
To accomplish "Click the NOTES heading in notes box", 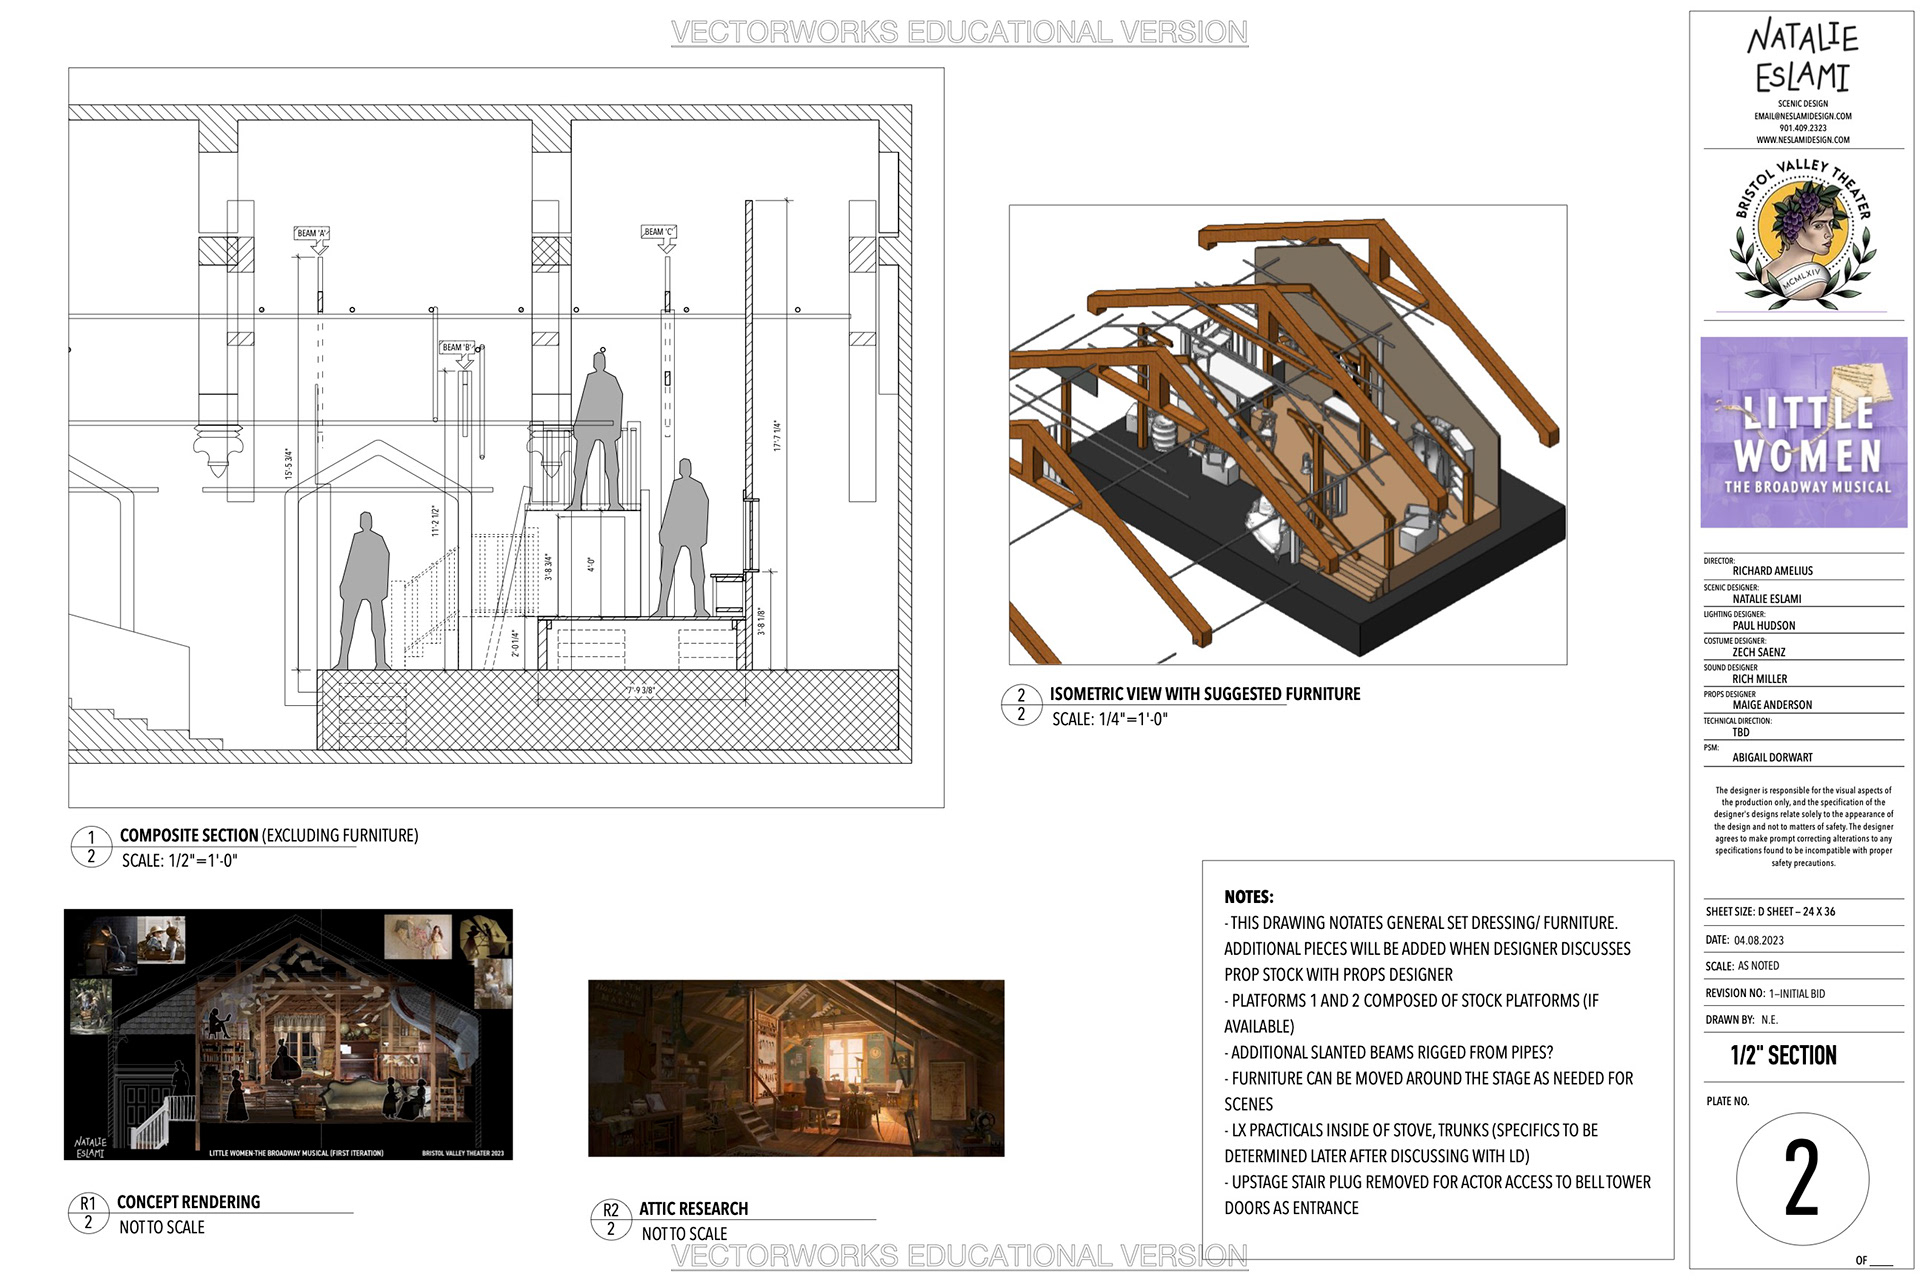I will (1248, 897).
